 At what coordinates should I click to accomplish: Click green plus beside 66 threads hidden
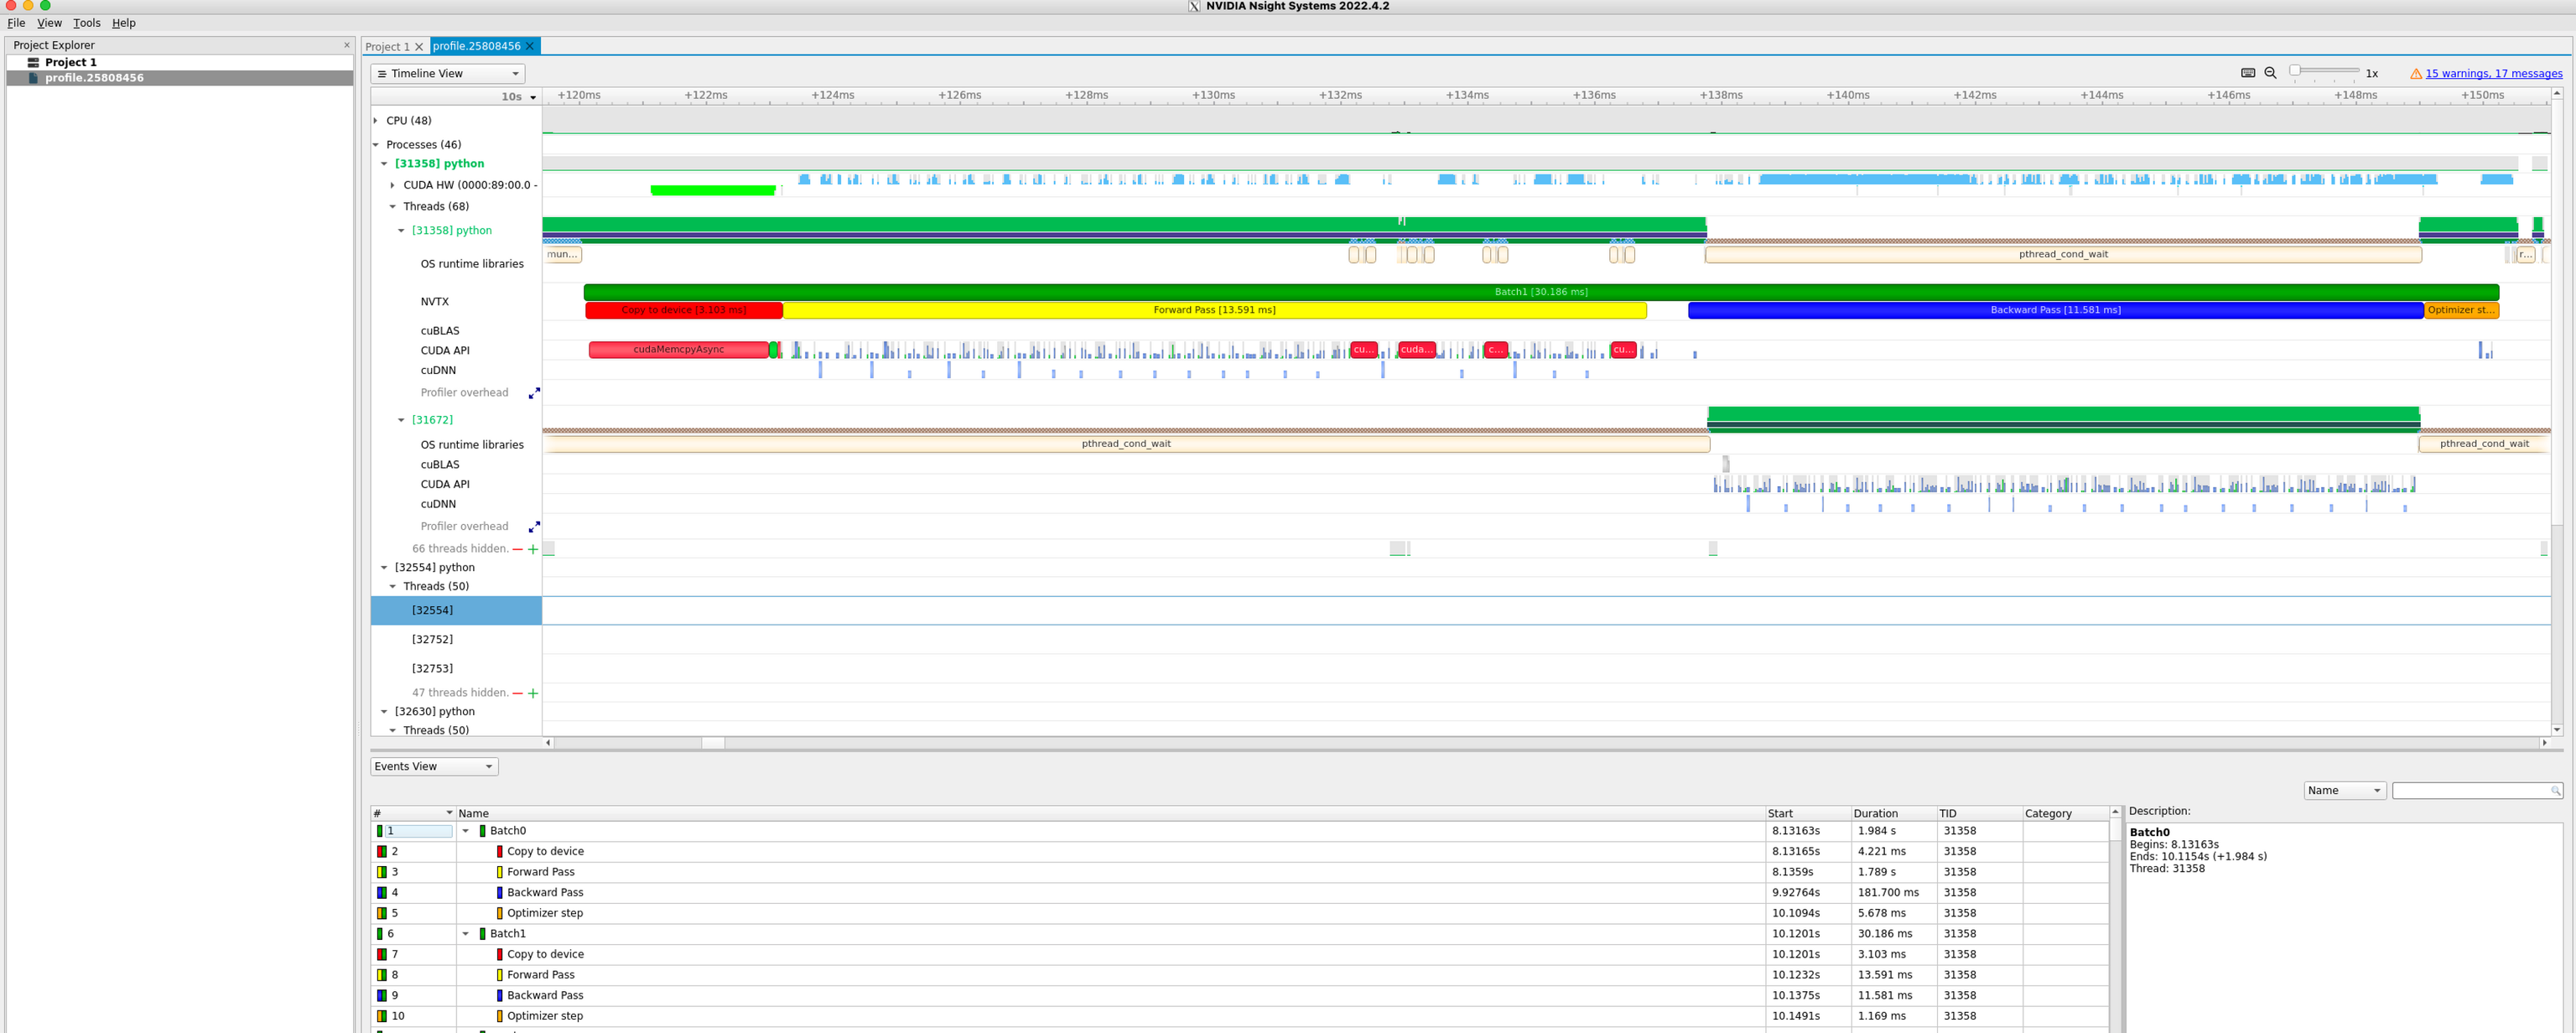point(533,549)
